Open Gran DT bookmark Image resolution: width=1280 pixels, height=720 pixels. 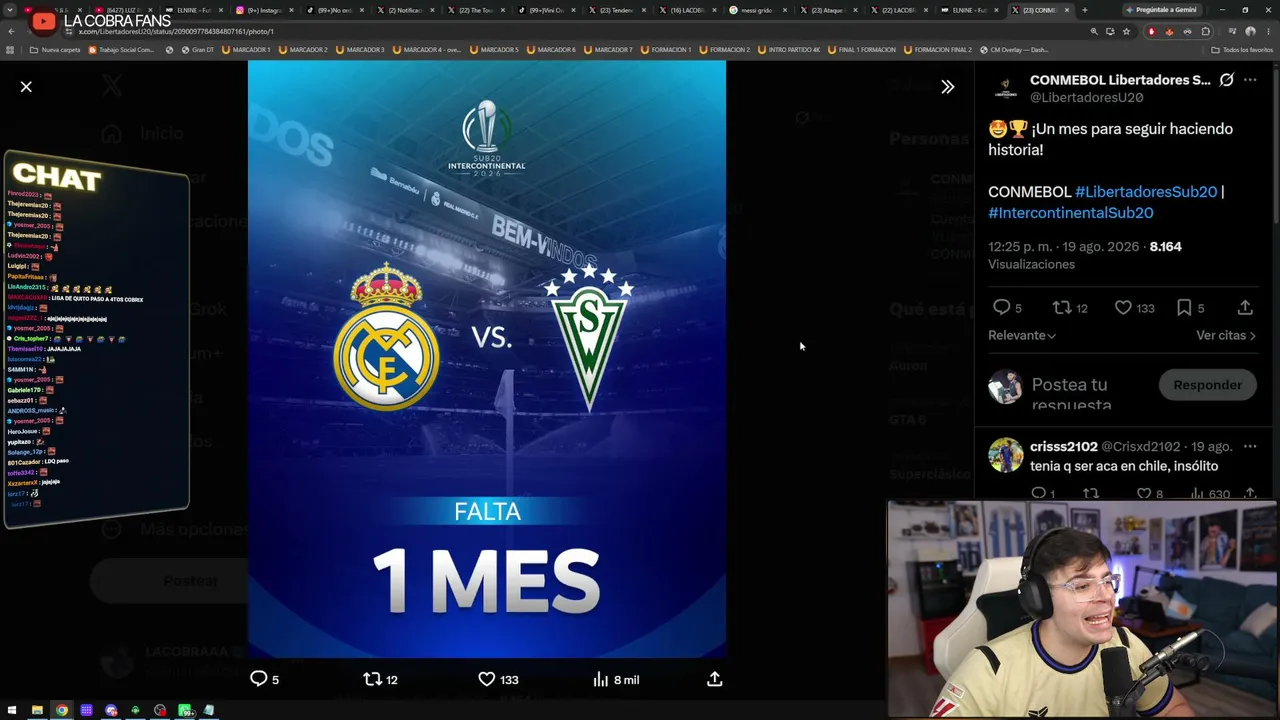197,50
